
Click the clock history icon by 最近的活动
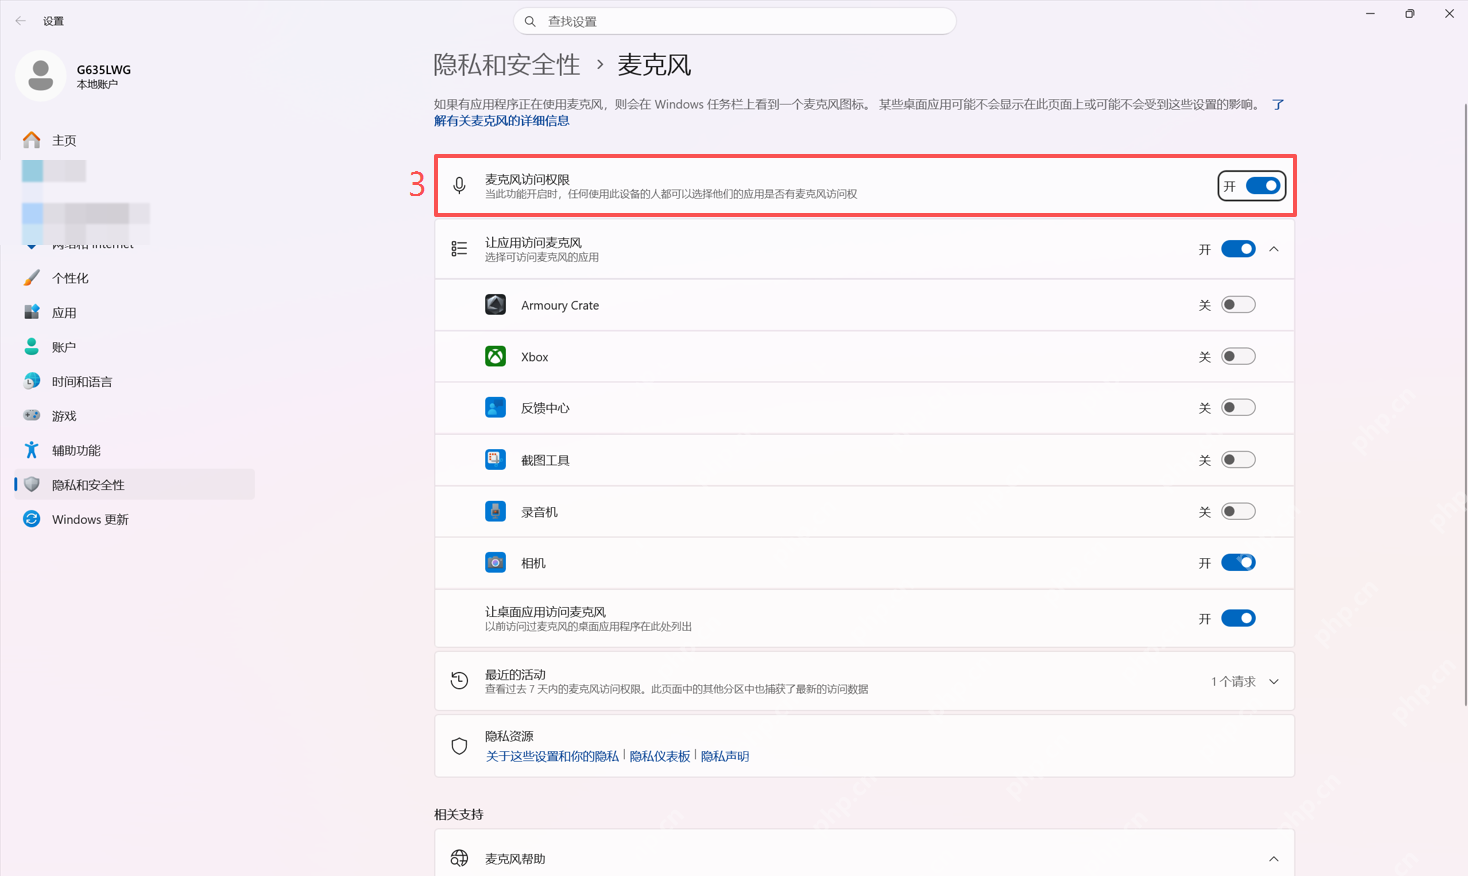459,681
